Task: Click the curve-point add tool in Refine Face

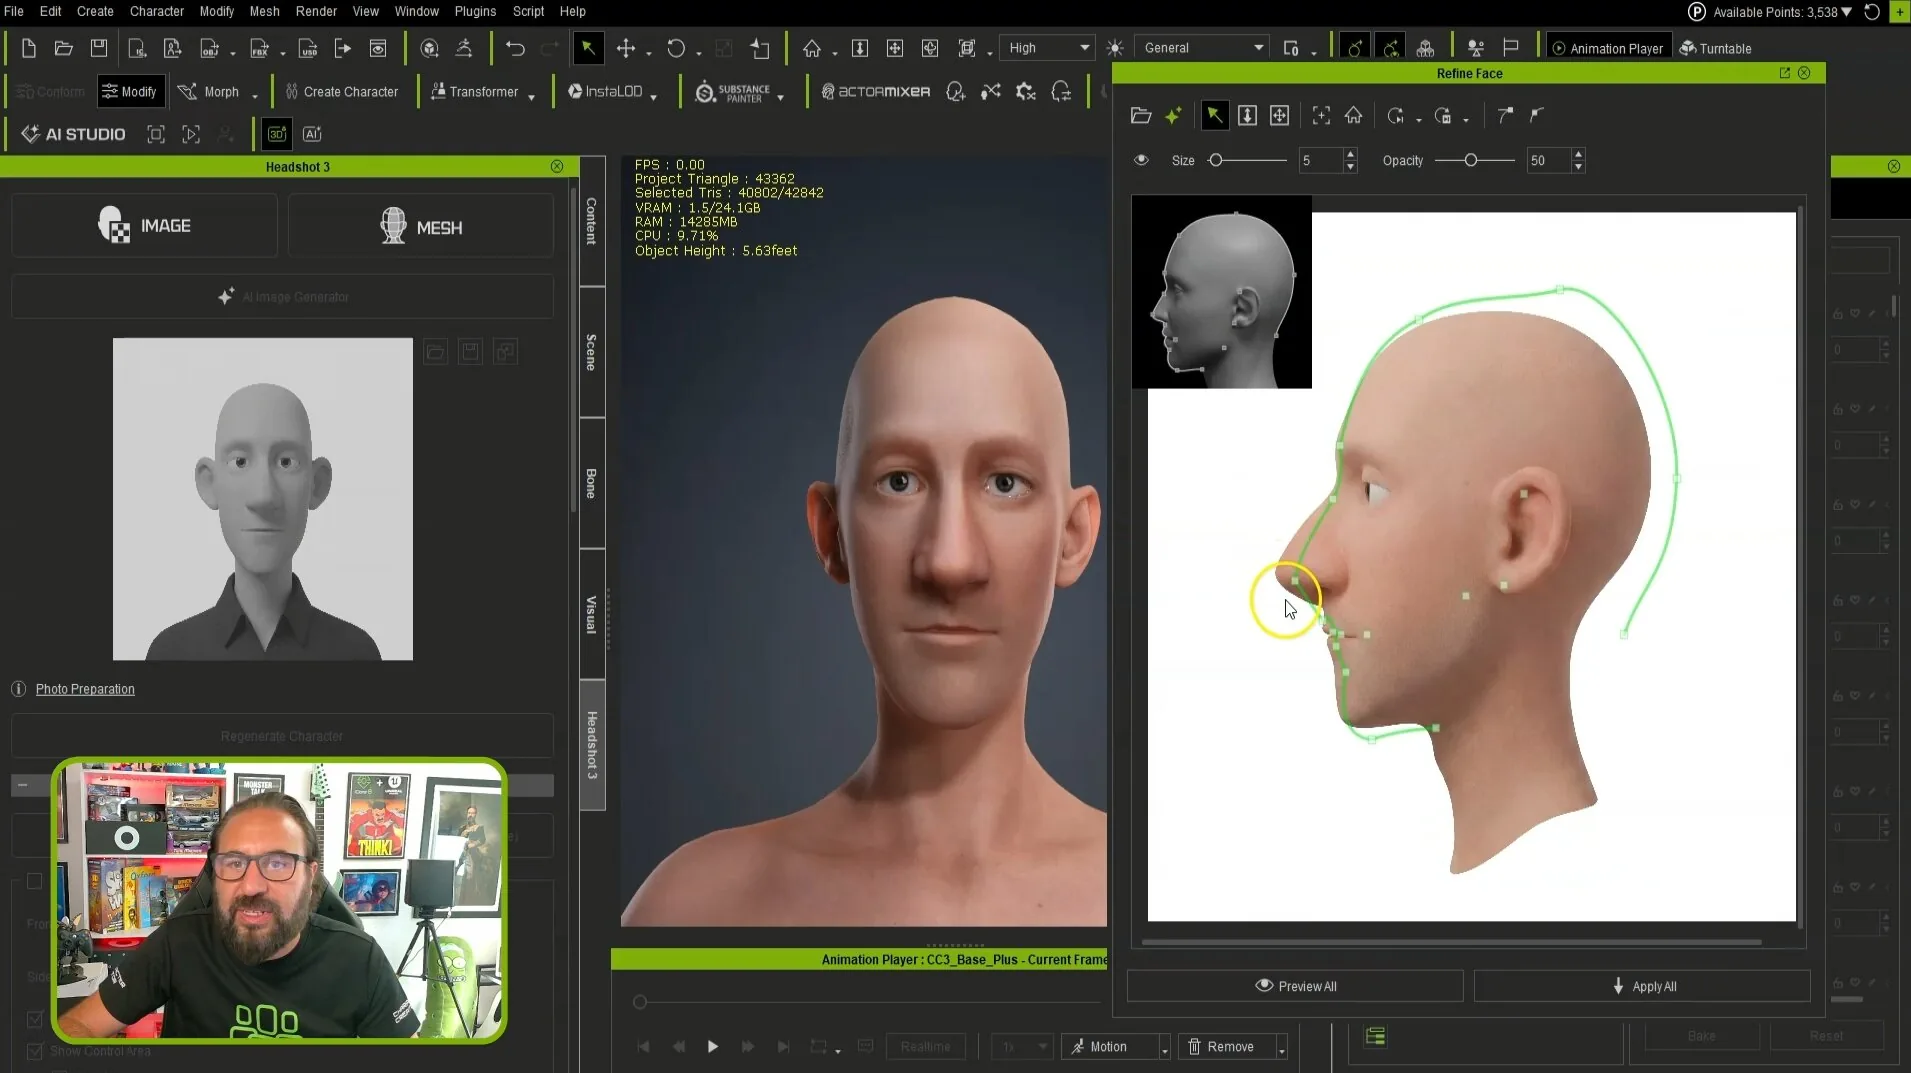Action: 1505,116
